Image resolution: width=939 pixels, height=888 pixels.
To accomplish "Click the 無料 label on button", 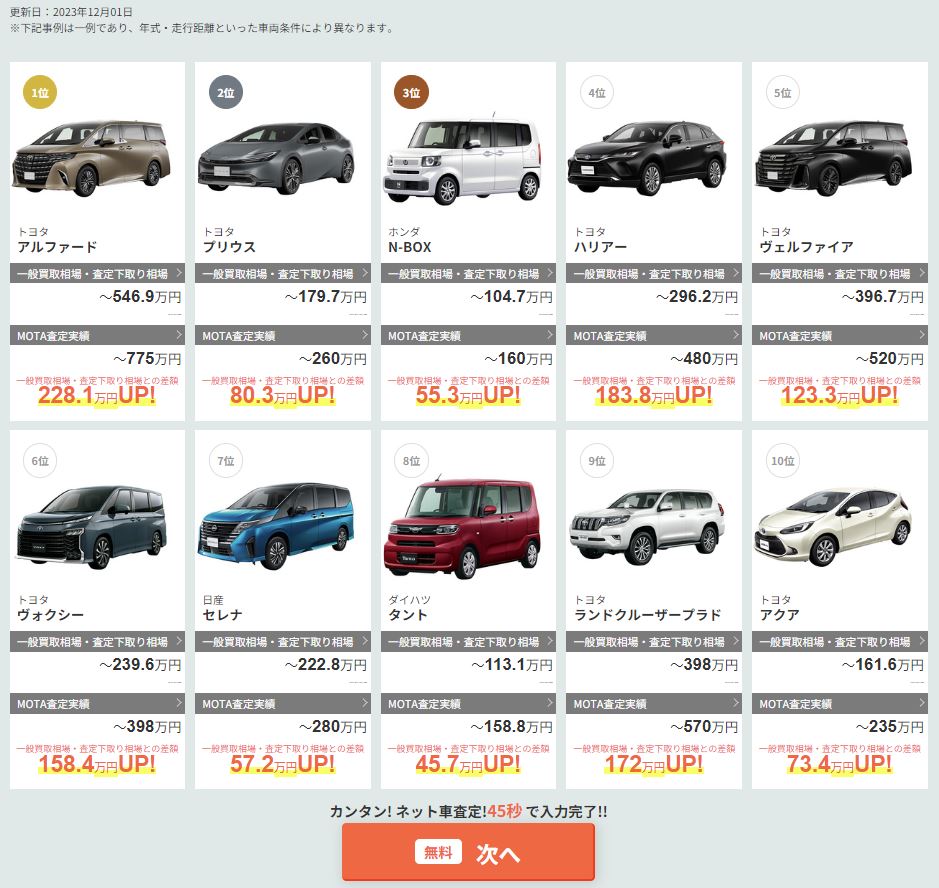I will pos(438,851).
